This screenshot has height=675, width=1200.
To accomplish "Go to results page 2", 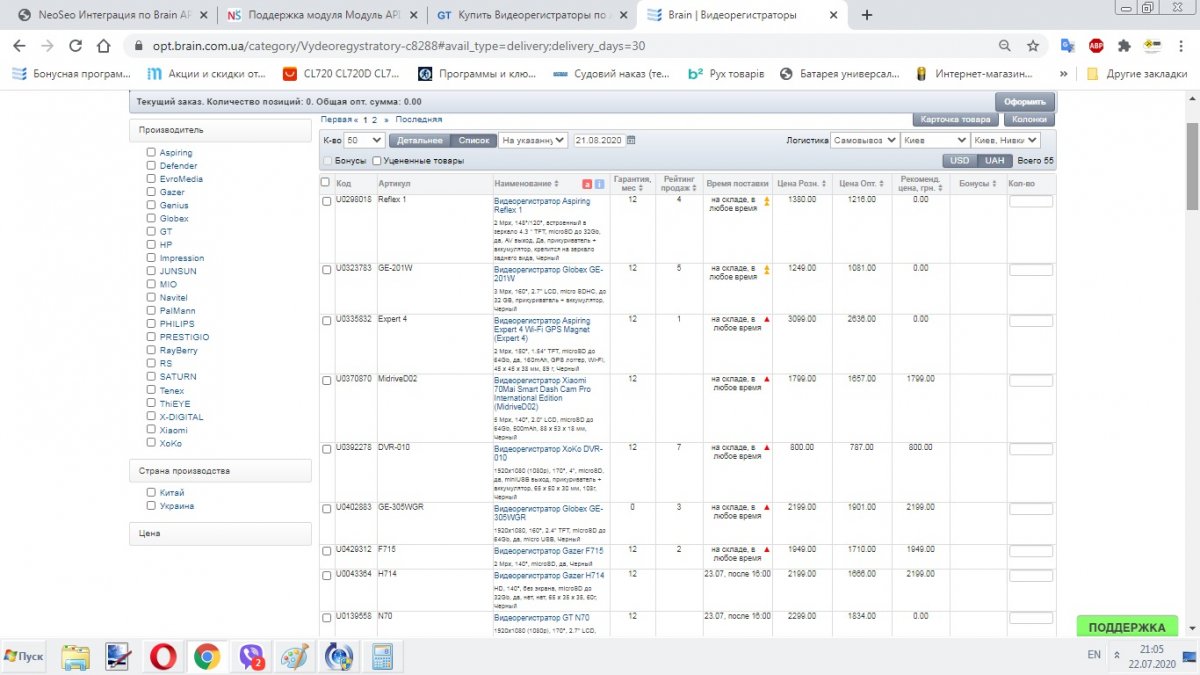I will point(375,119).
